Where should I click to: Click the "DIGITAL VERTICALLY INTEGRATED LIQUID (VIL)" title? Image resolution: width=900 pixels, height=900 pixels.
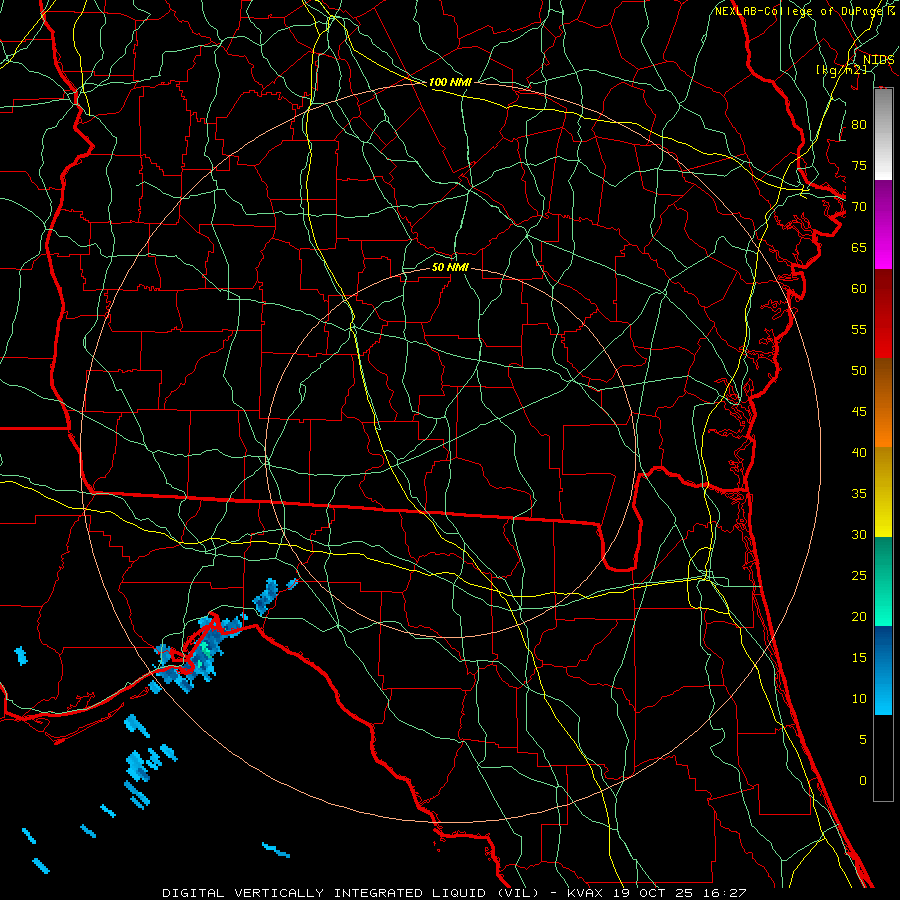[351, 893]
